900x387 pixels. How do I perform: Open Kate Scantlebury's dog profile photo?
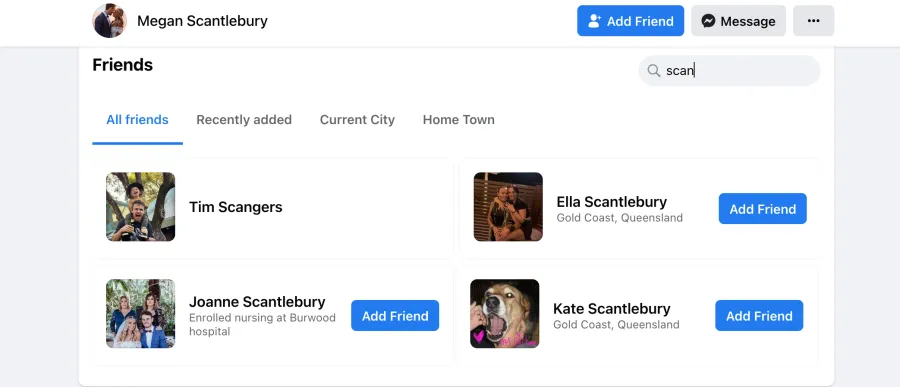pyautogui.click(x=505, y=314)
